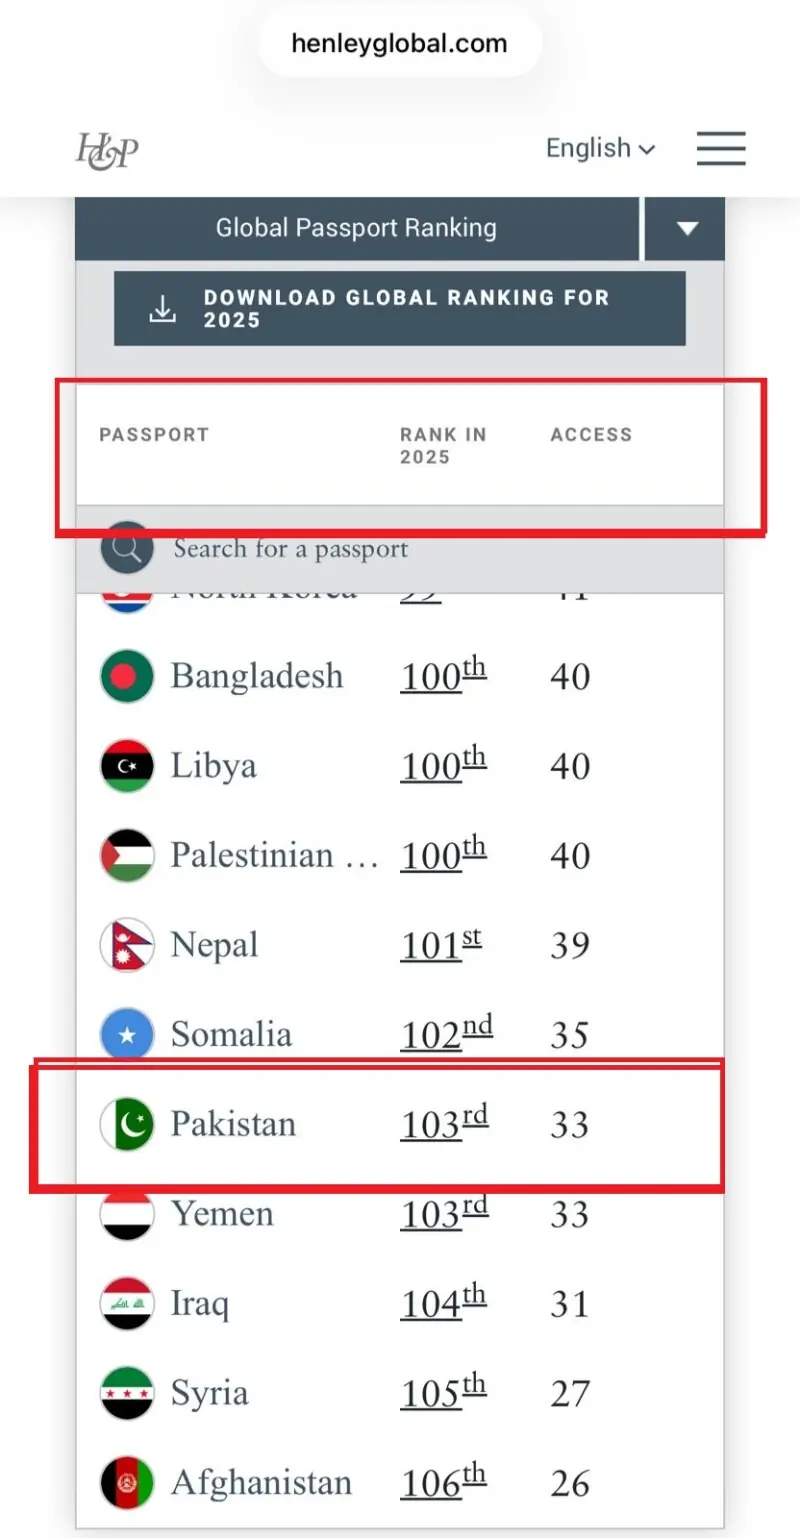This screenshot has width=800, height=1538.
Task: Click the Afghanistan flag icon
Action: (x=127, y=1483)
